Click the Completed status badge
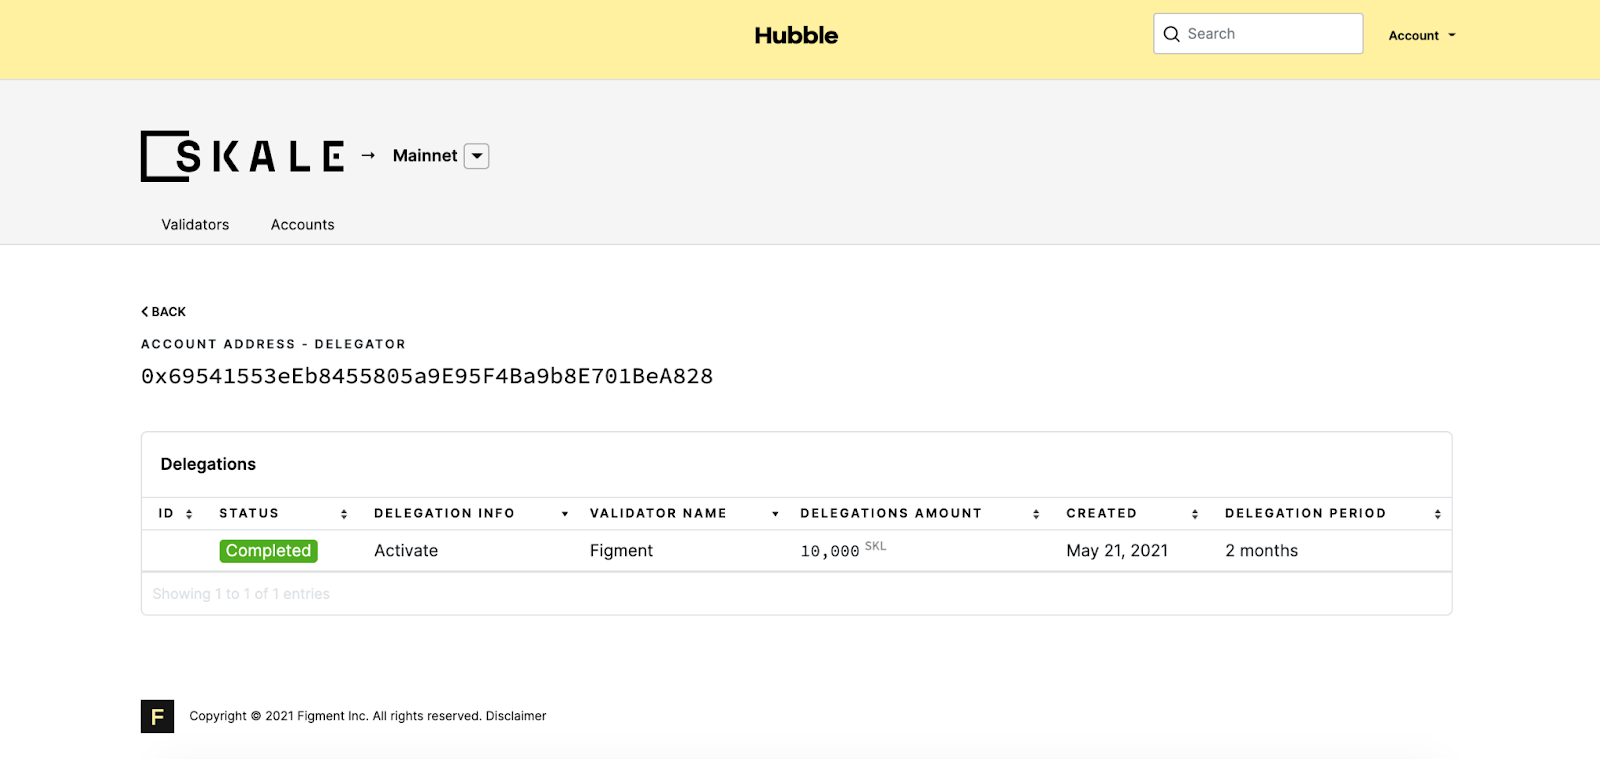This screenshot has width=1600, height=759. click(x=268, y=551)
